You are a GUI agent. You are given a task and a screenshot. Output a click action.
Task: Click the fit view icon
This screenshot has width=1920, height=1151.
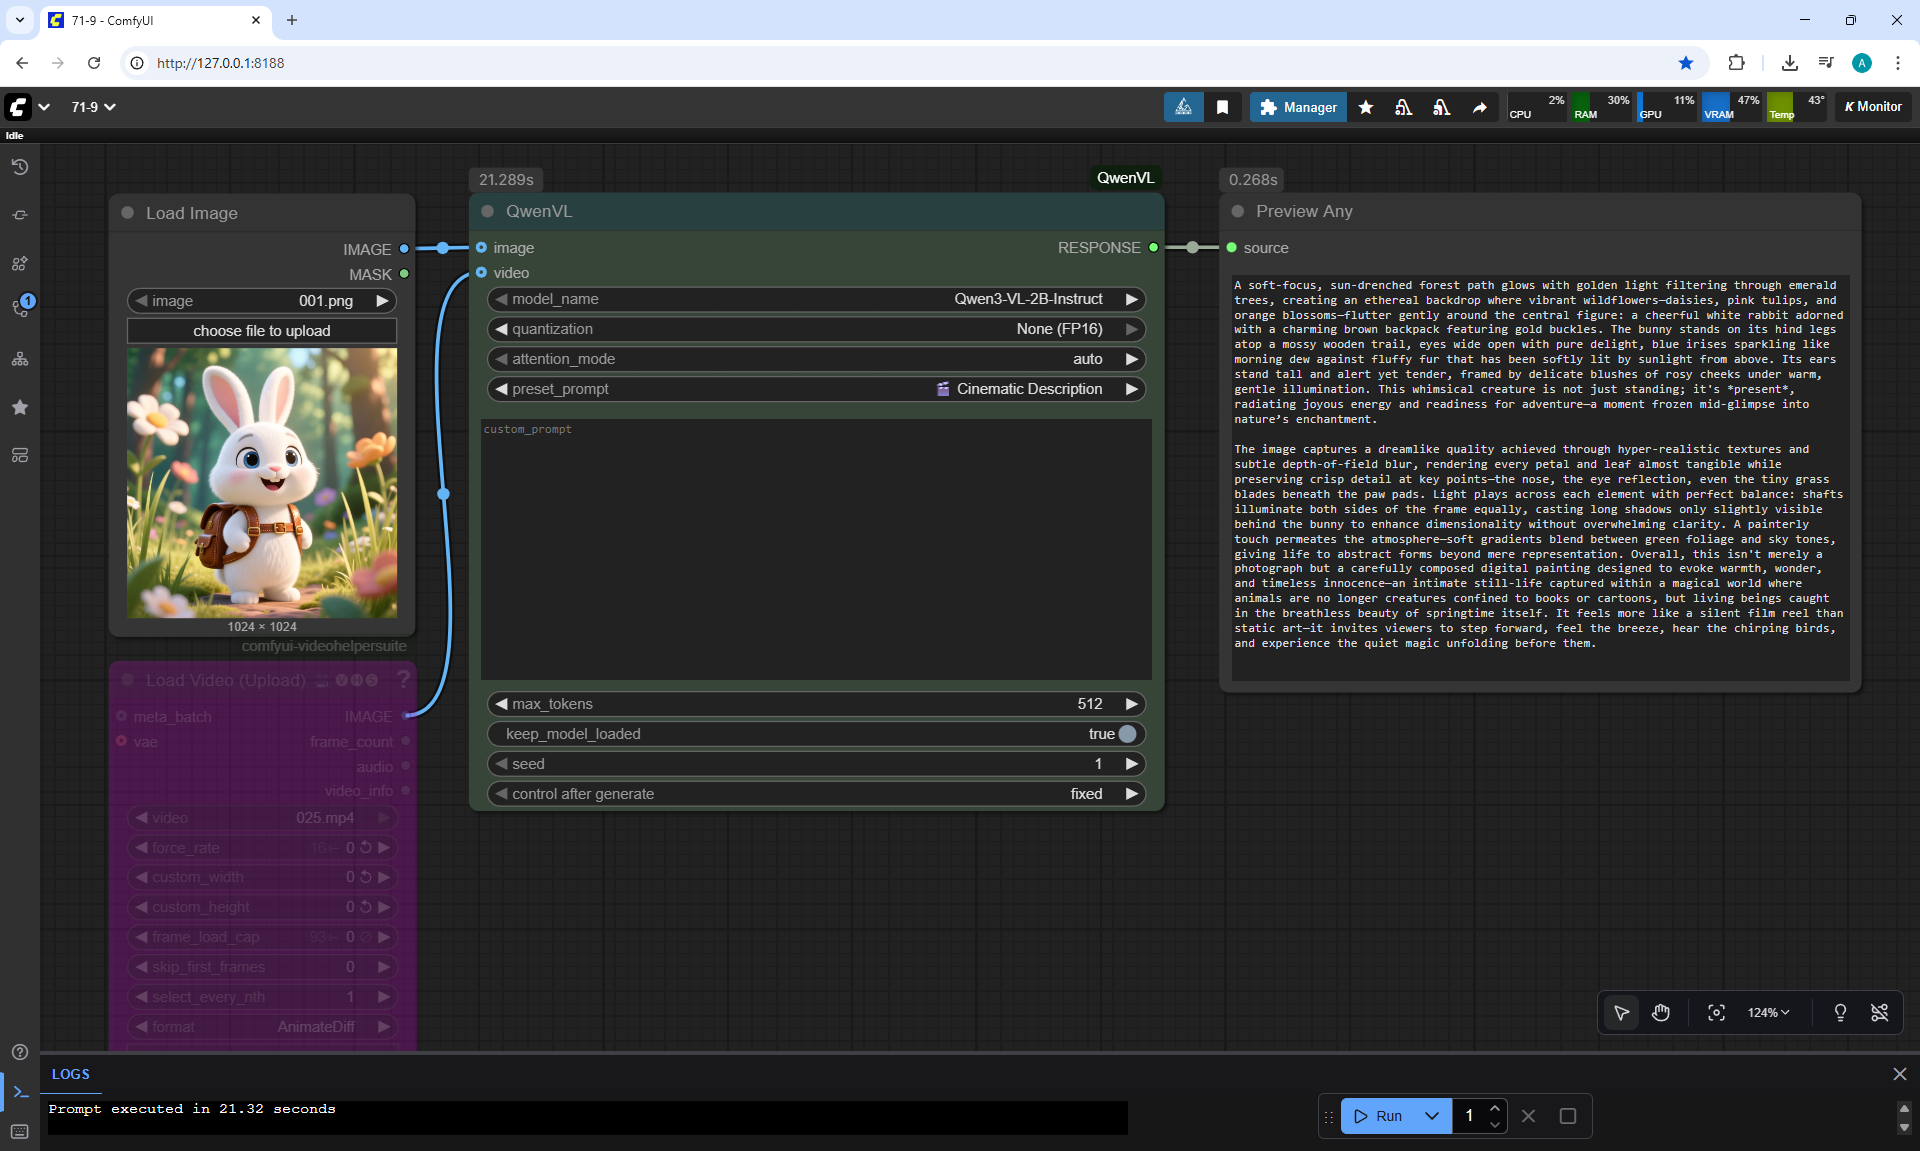tap(1716, 1013)
